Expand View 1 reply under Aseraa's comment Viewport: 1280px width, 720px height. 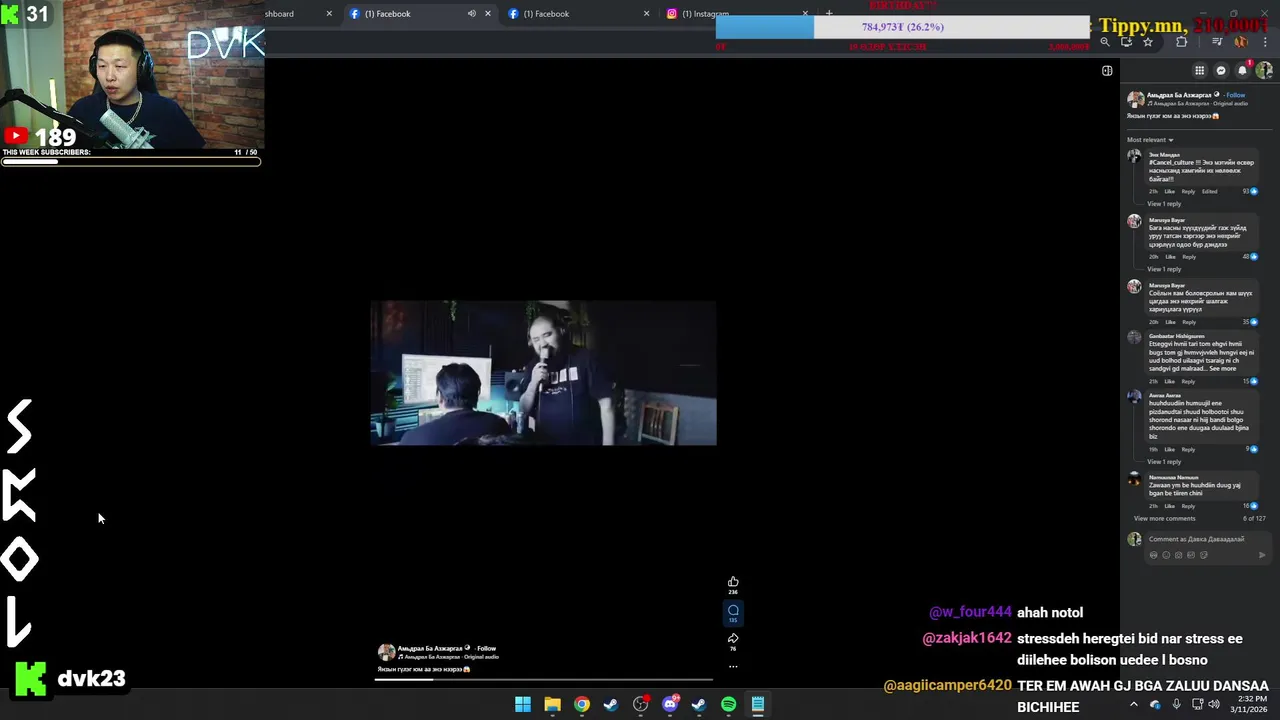(x=1164, y=462)
